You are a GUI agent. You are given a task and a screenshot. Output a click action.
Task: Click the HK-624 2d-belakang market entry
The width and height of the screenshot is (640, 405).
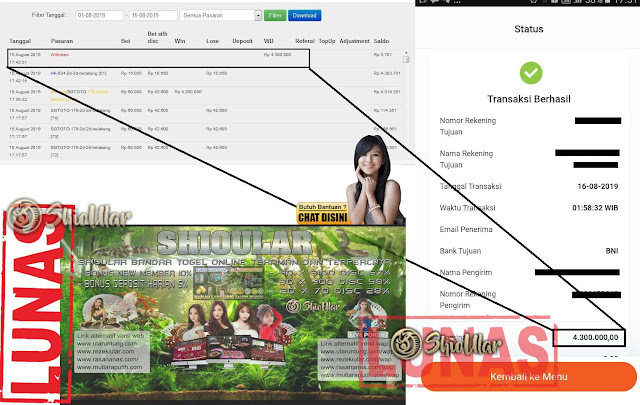[78, 73]
